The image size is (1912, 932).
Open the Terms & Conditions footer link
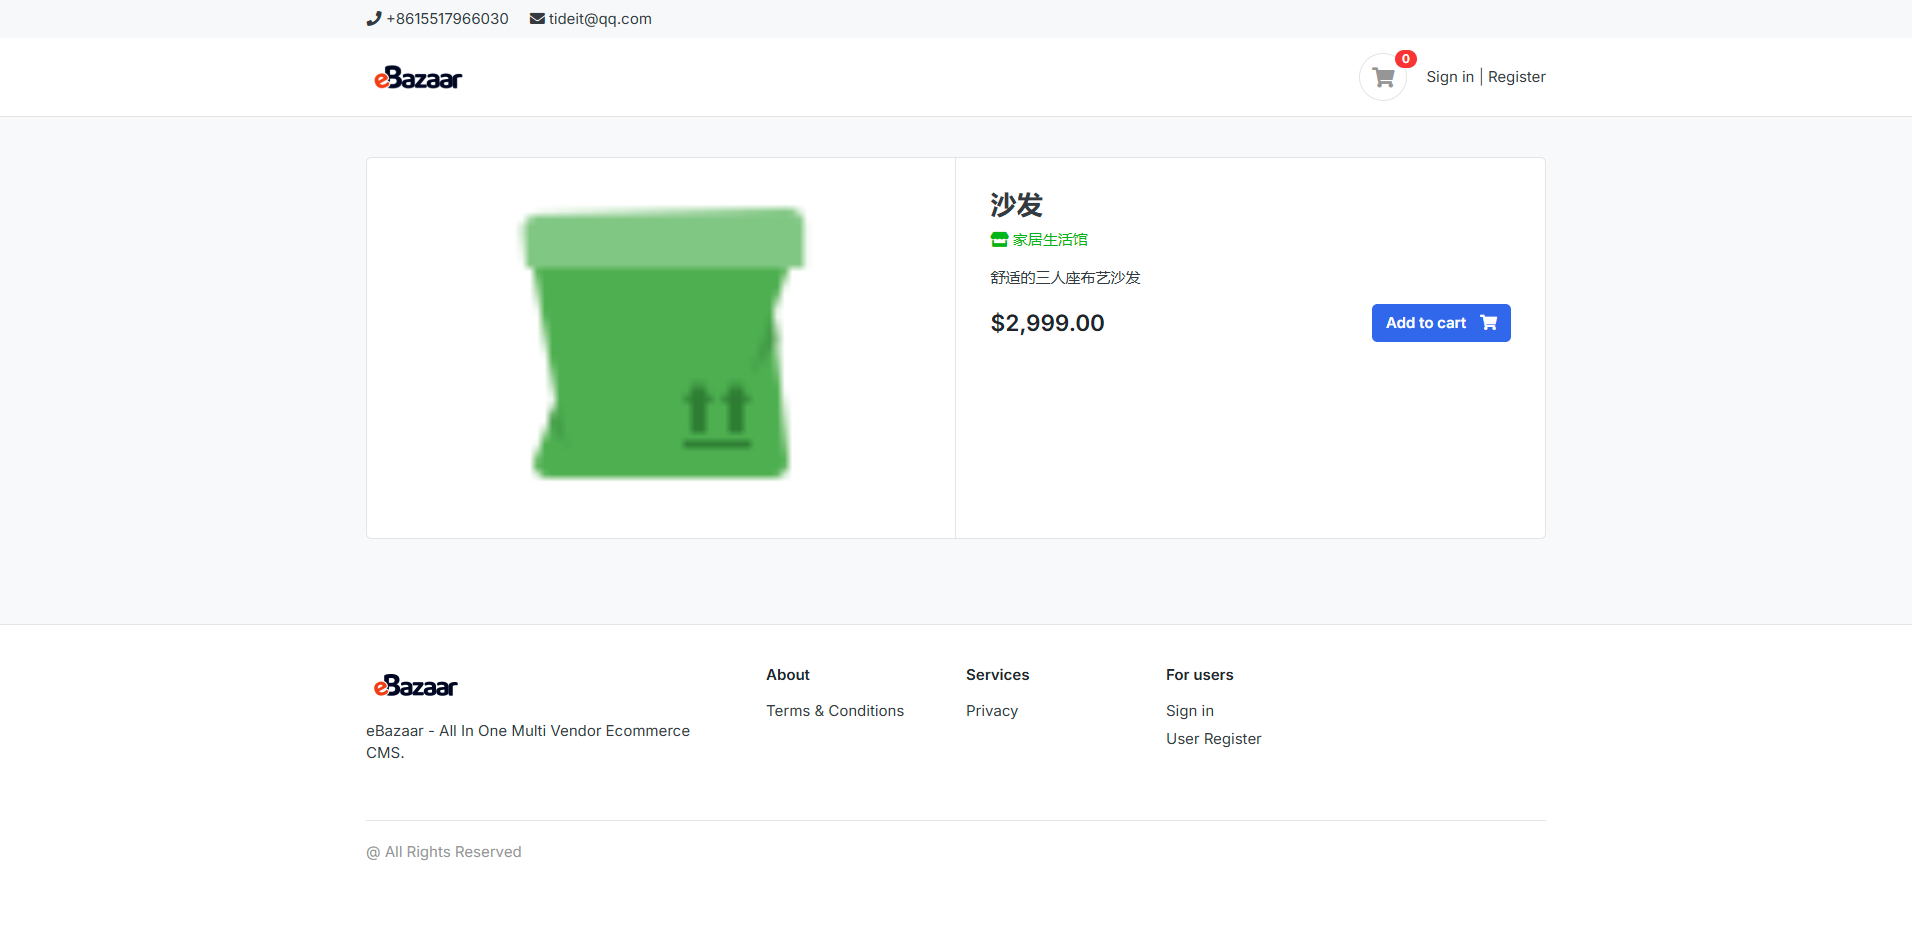pyautogui.click(x=835, y=711)
